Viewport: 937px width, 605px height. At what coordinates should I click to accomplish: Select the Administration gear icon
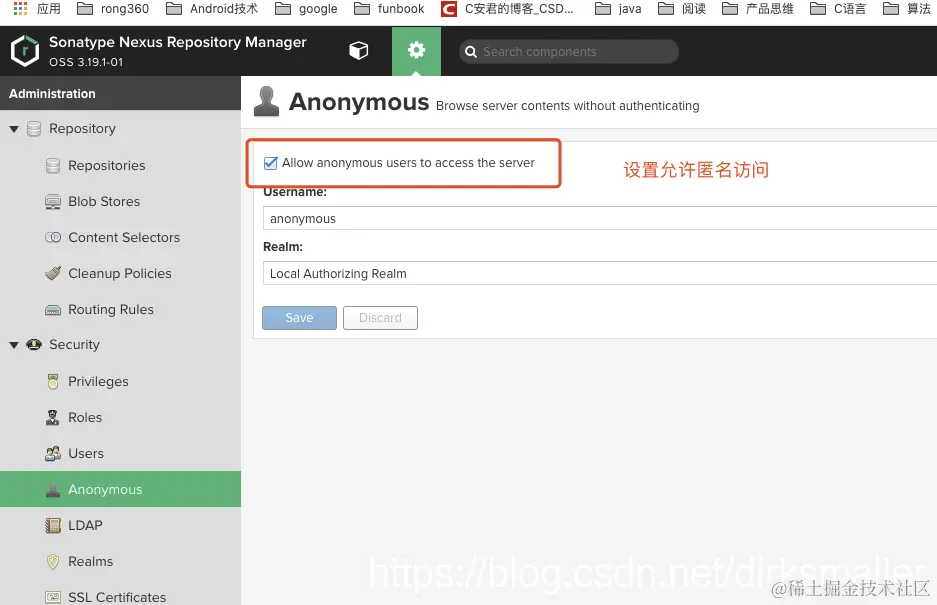[x=417, y=50]
